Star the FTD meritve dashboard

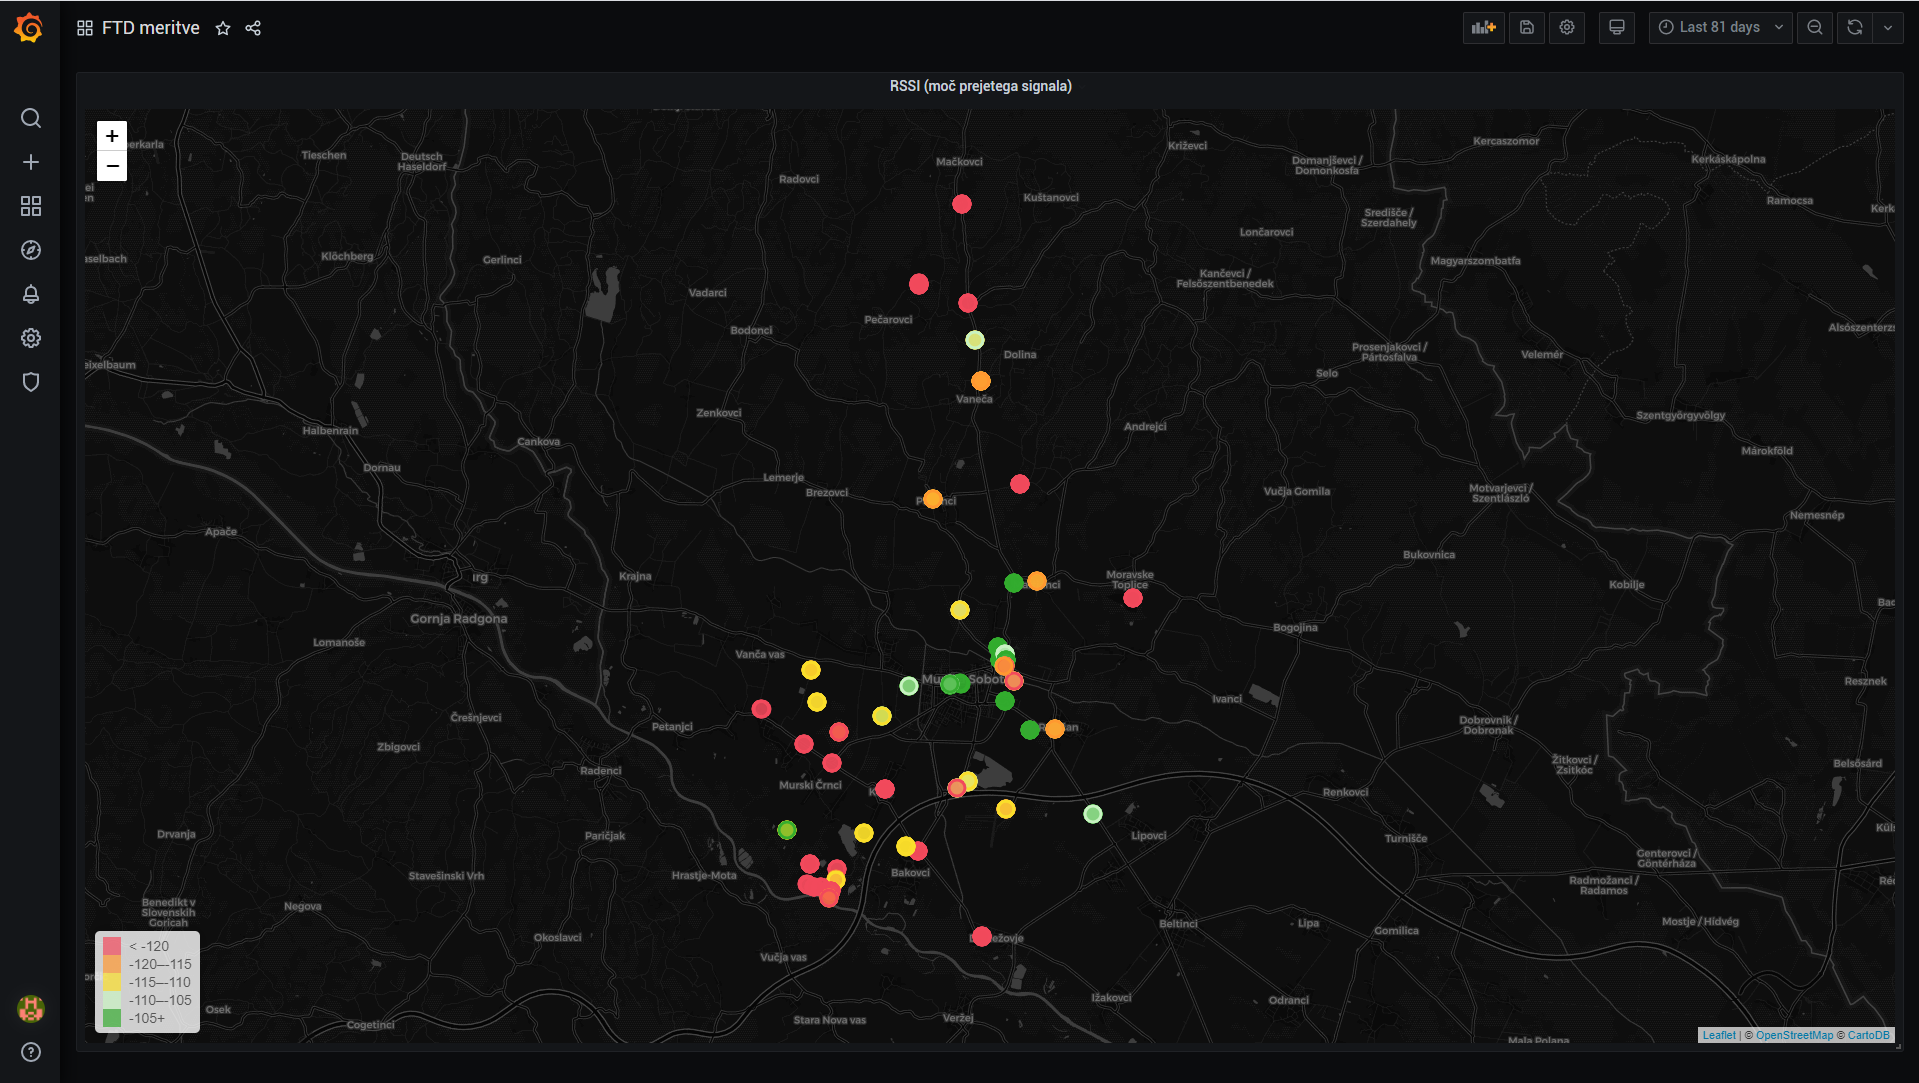point(223,28)
